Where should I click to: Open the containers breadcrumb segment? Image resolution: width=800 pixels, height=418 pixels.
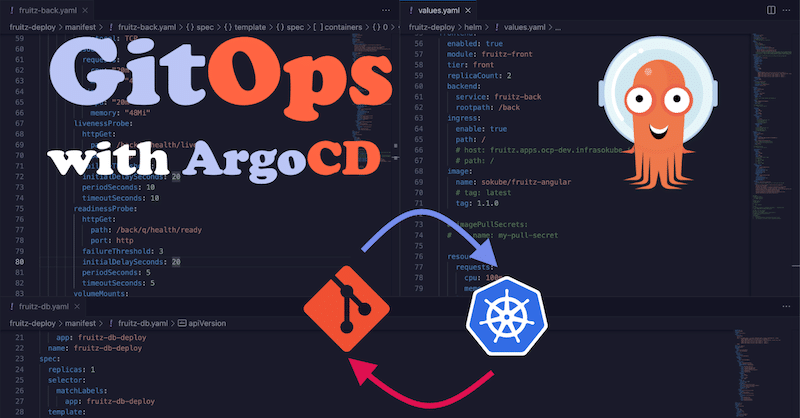pyautogui.click(x=337, y=27)
